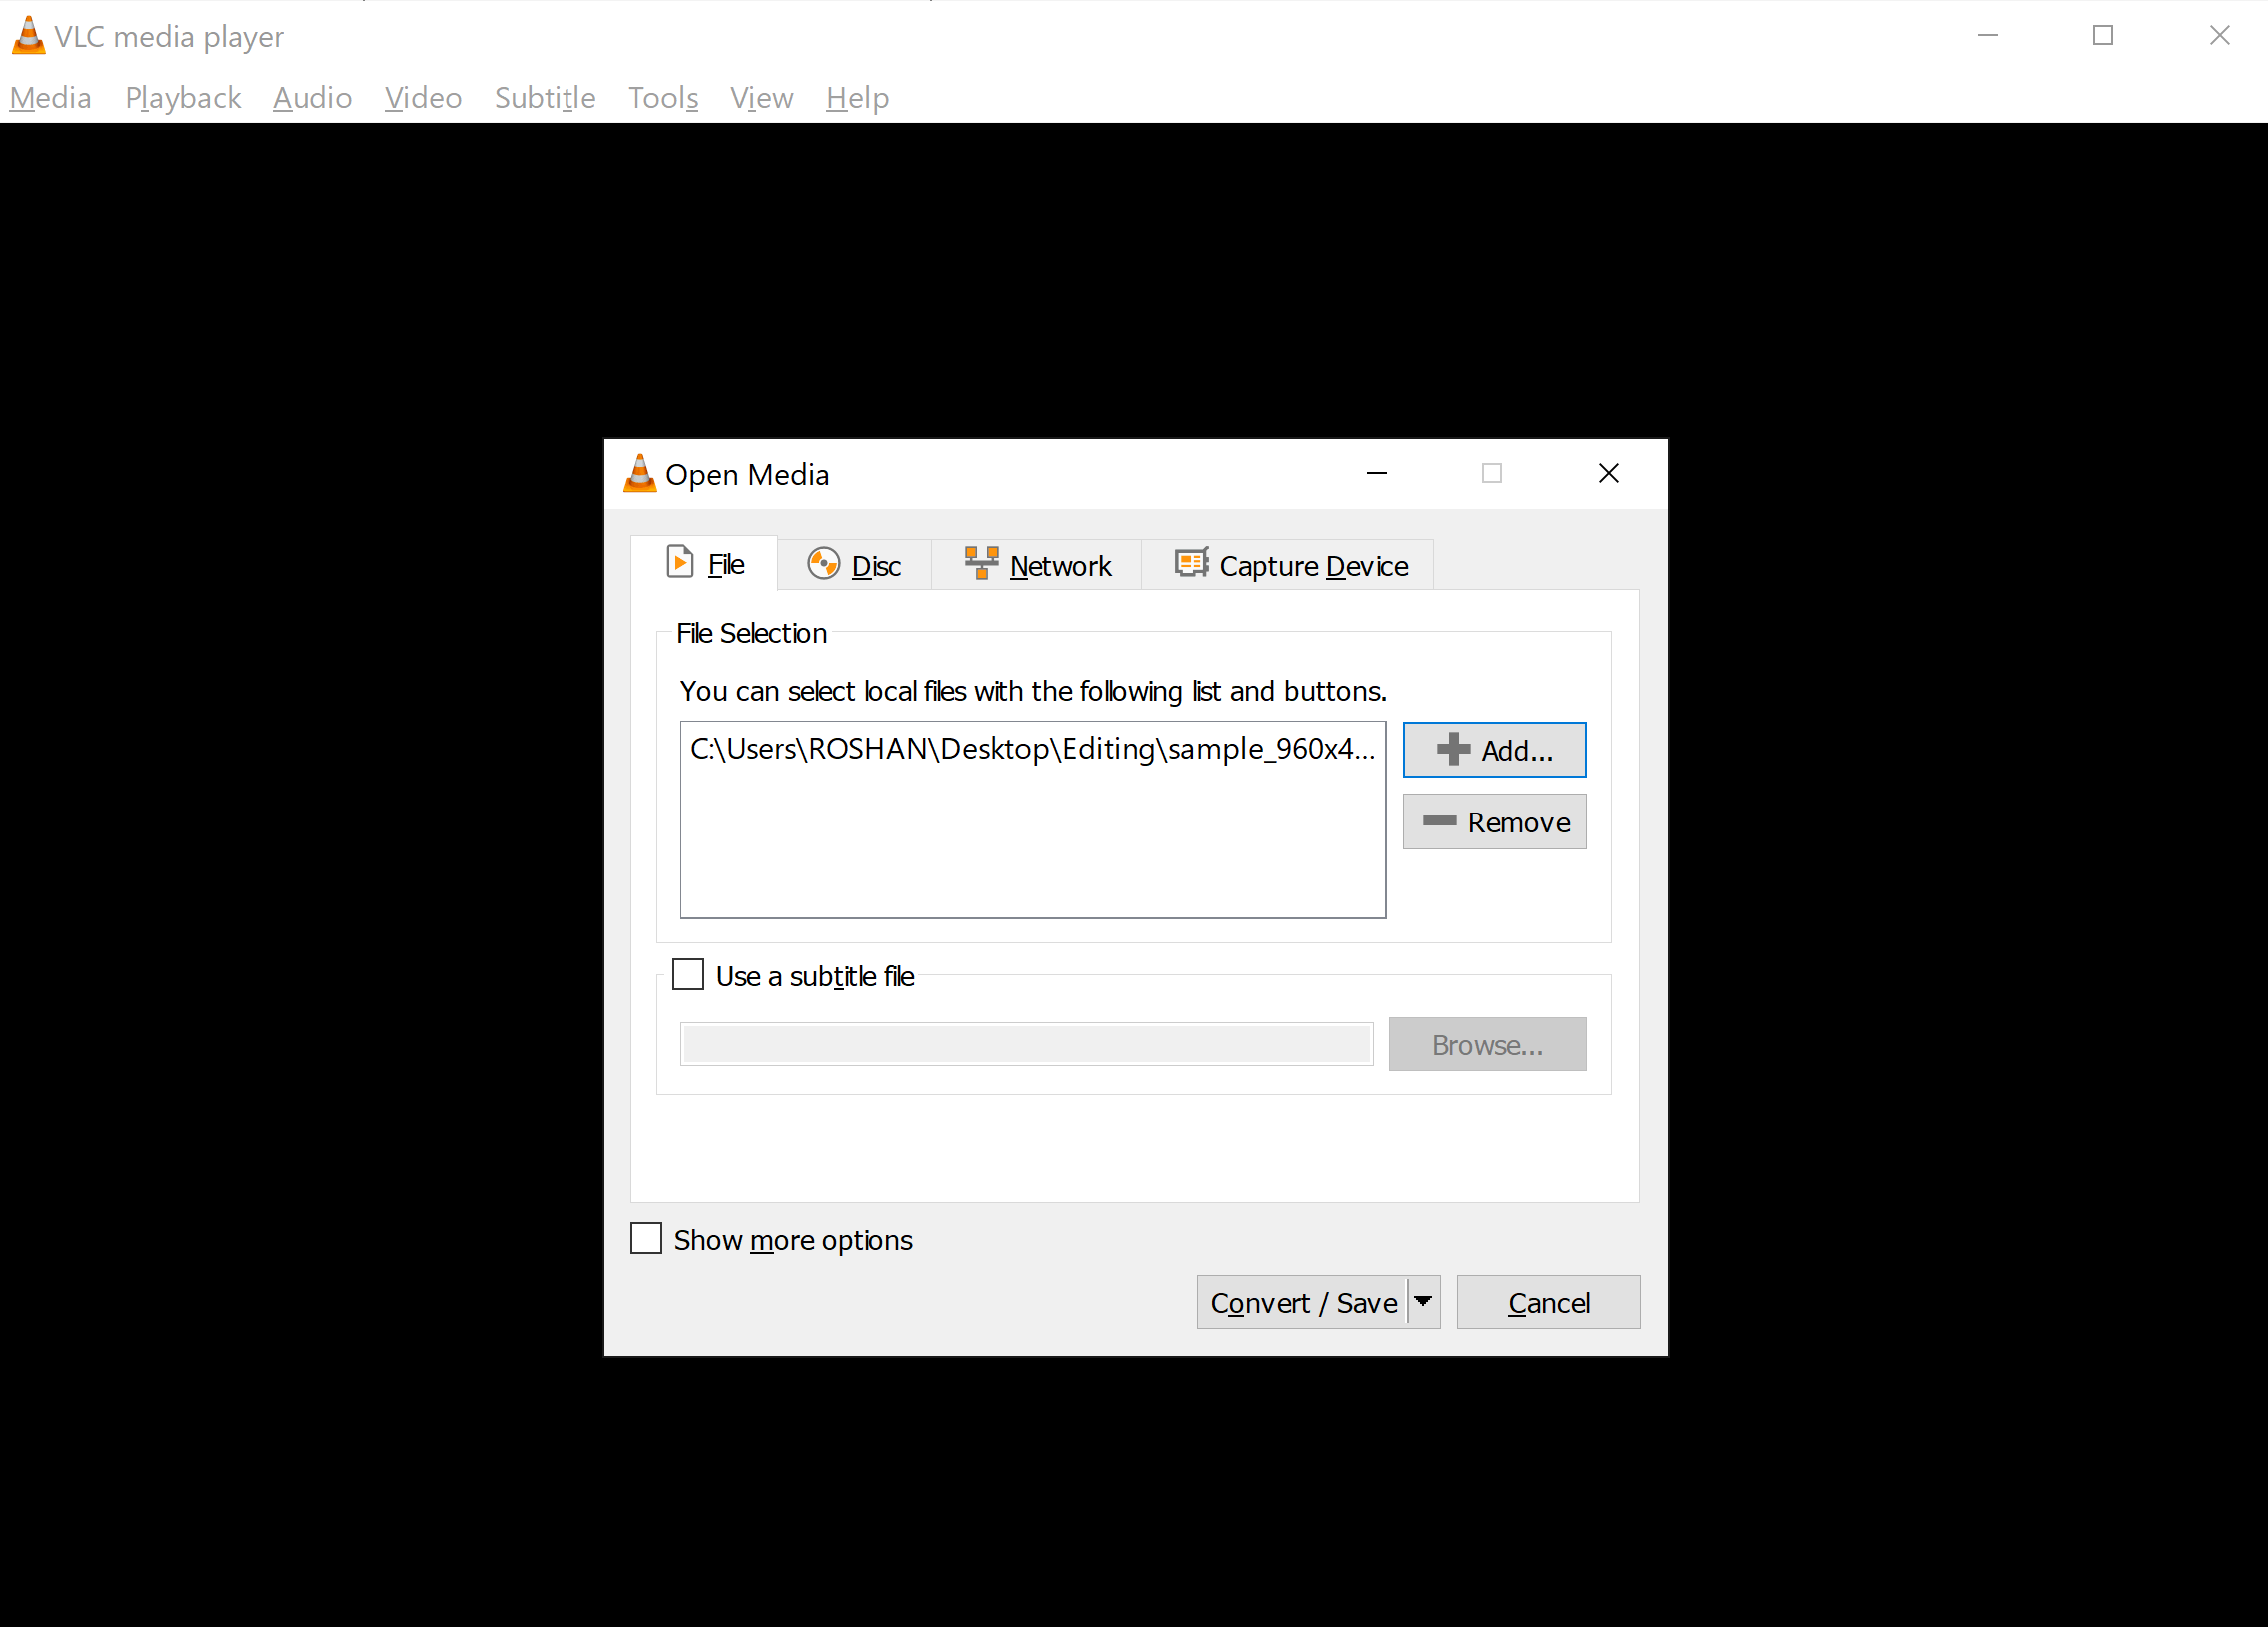Select the Capture Device tab icon
The width and height of the screenshot is (2268, 1627).
[1189, 564]
